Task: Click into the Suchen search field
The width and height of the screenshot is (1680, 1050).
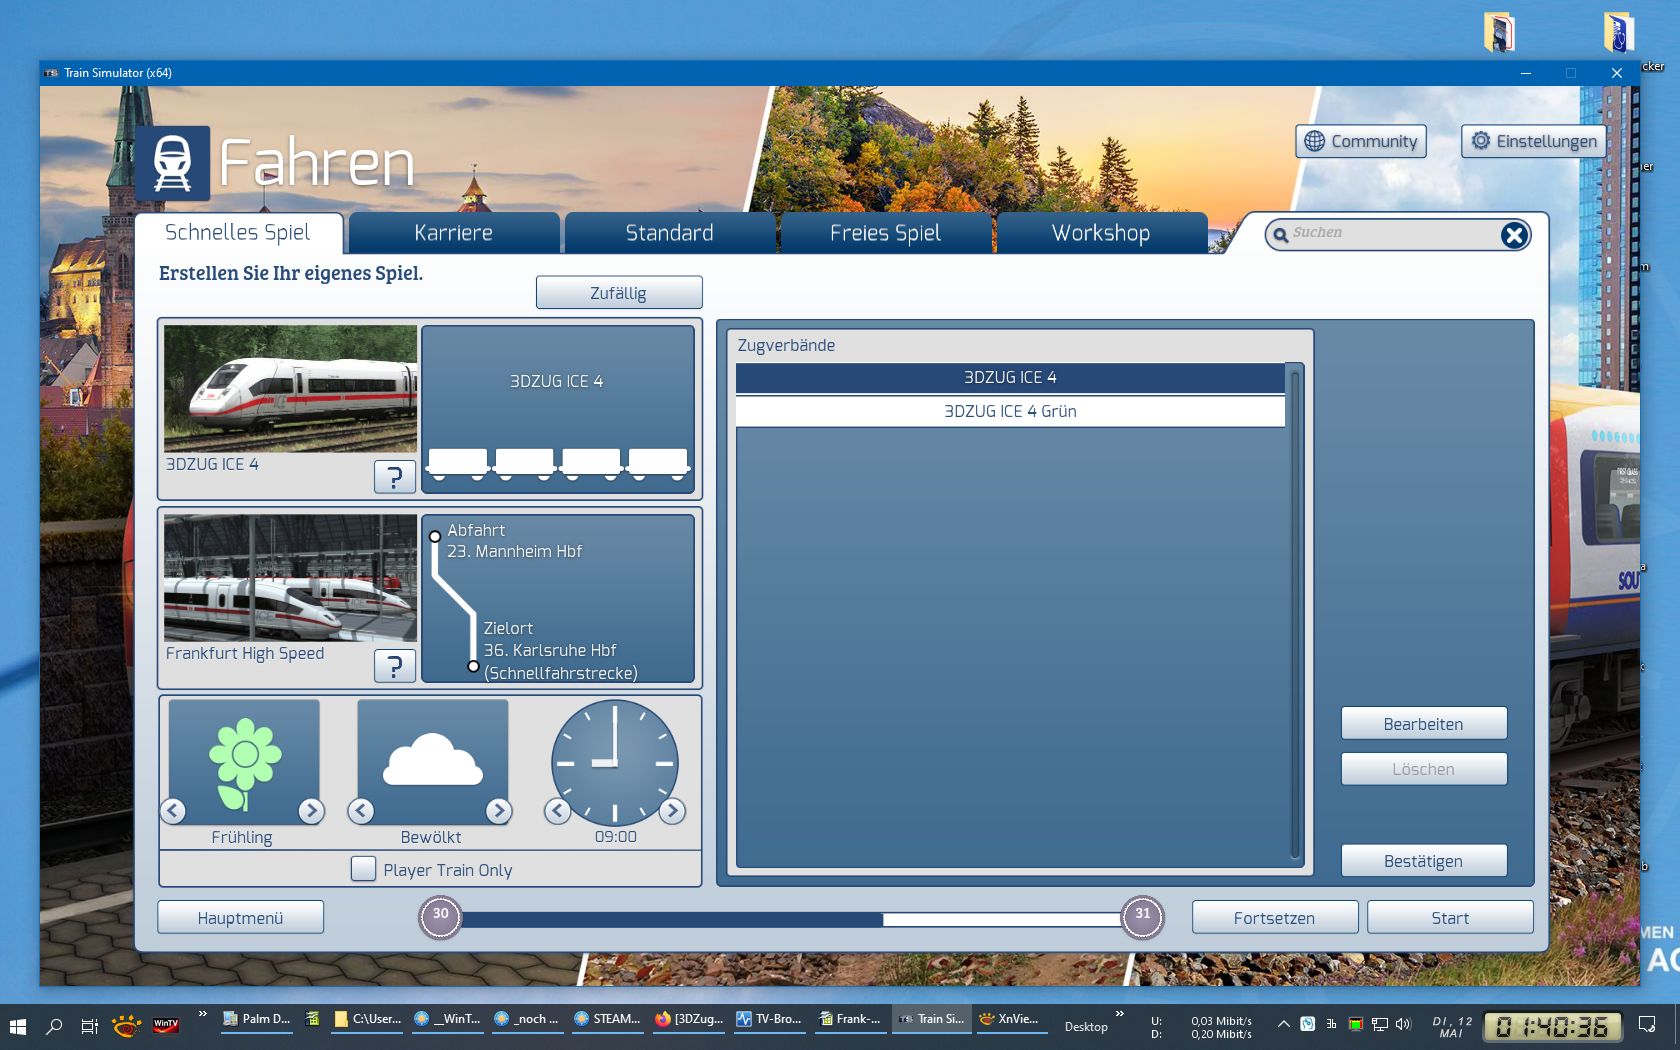Action: tap(1390, 233)
